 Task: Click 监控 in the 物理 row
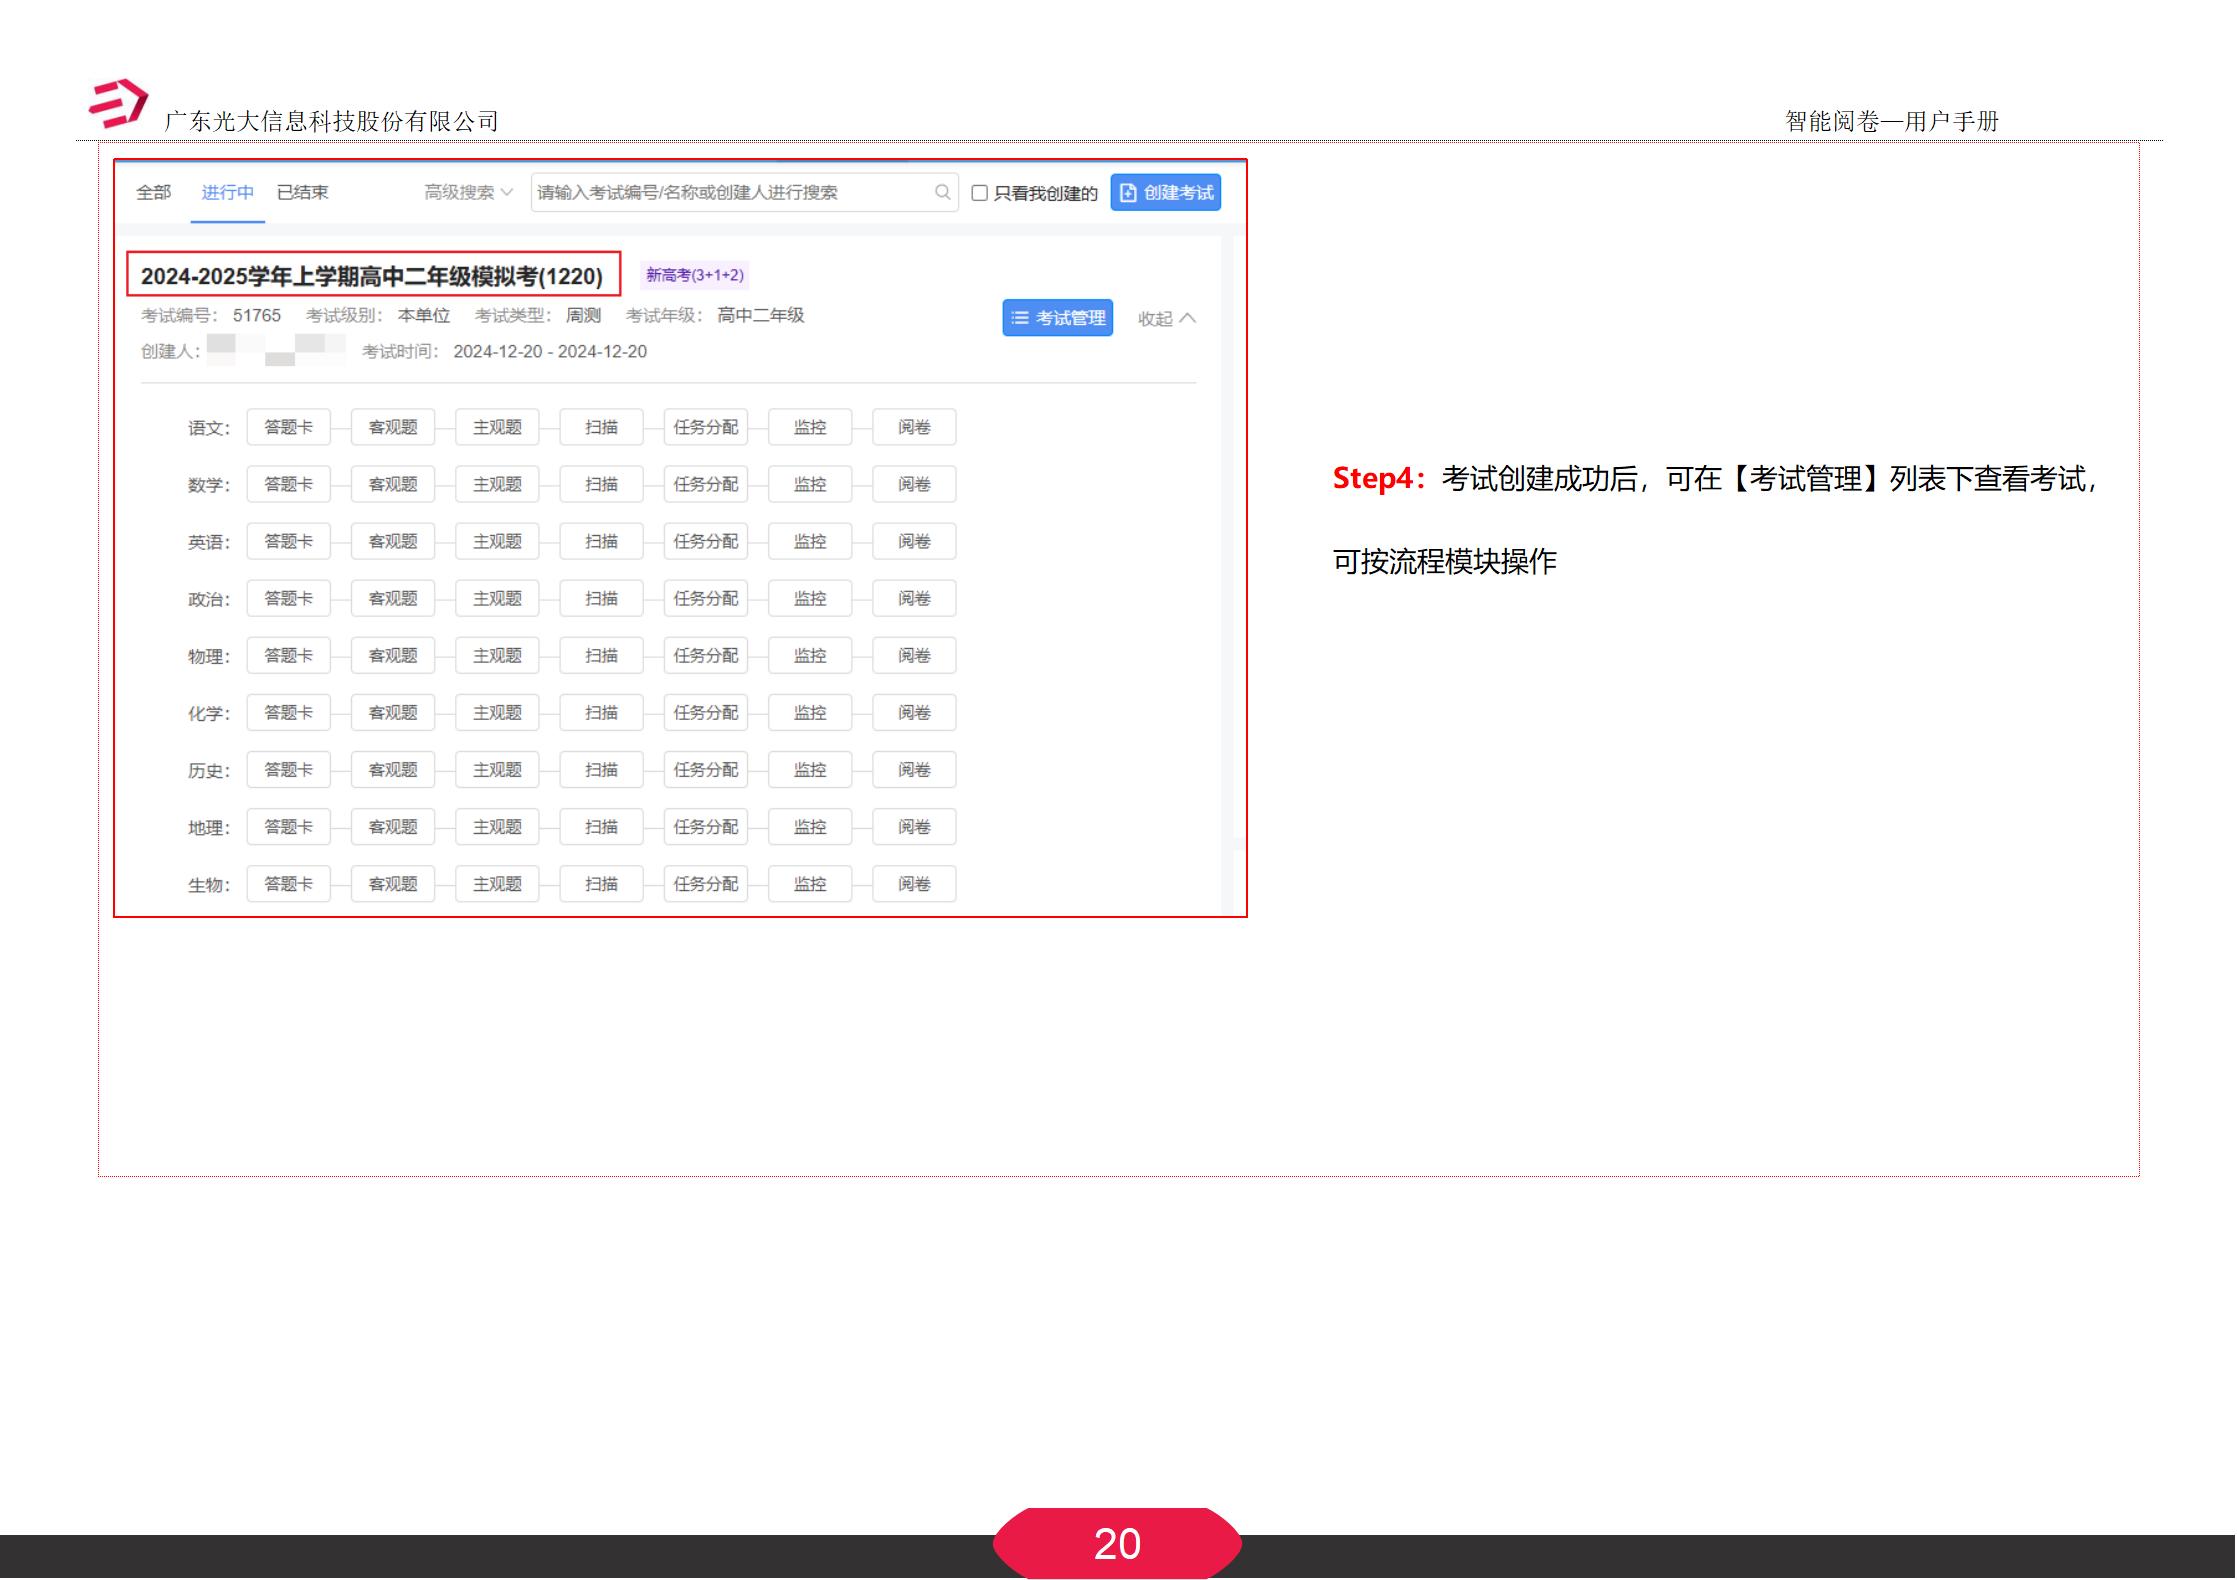point(810,655)
